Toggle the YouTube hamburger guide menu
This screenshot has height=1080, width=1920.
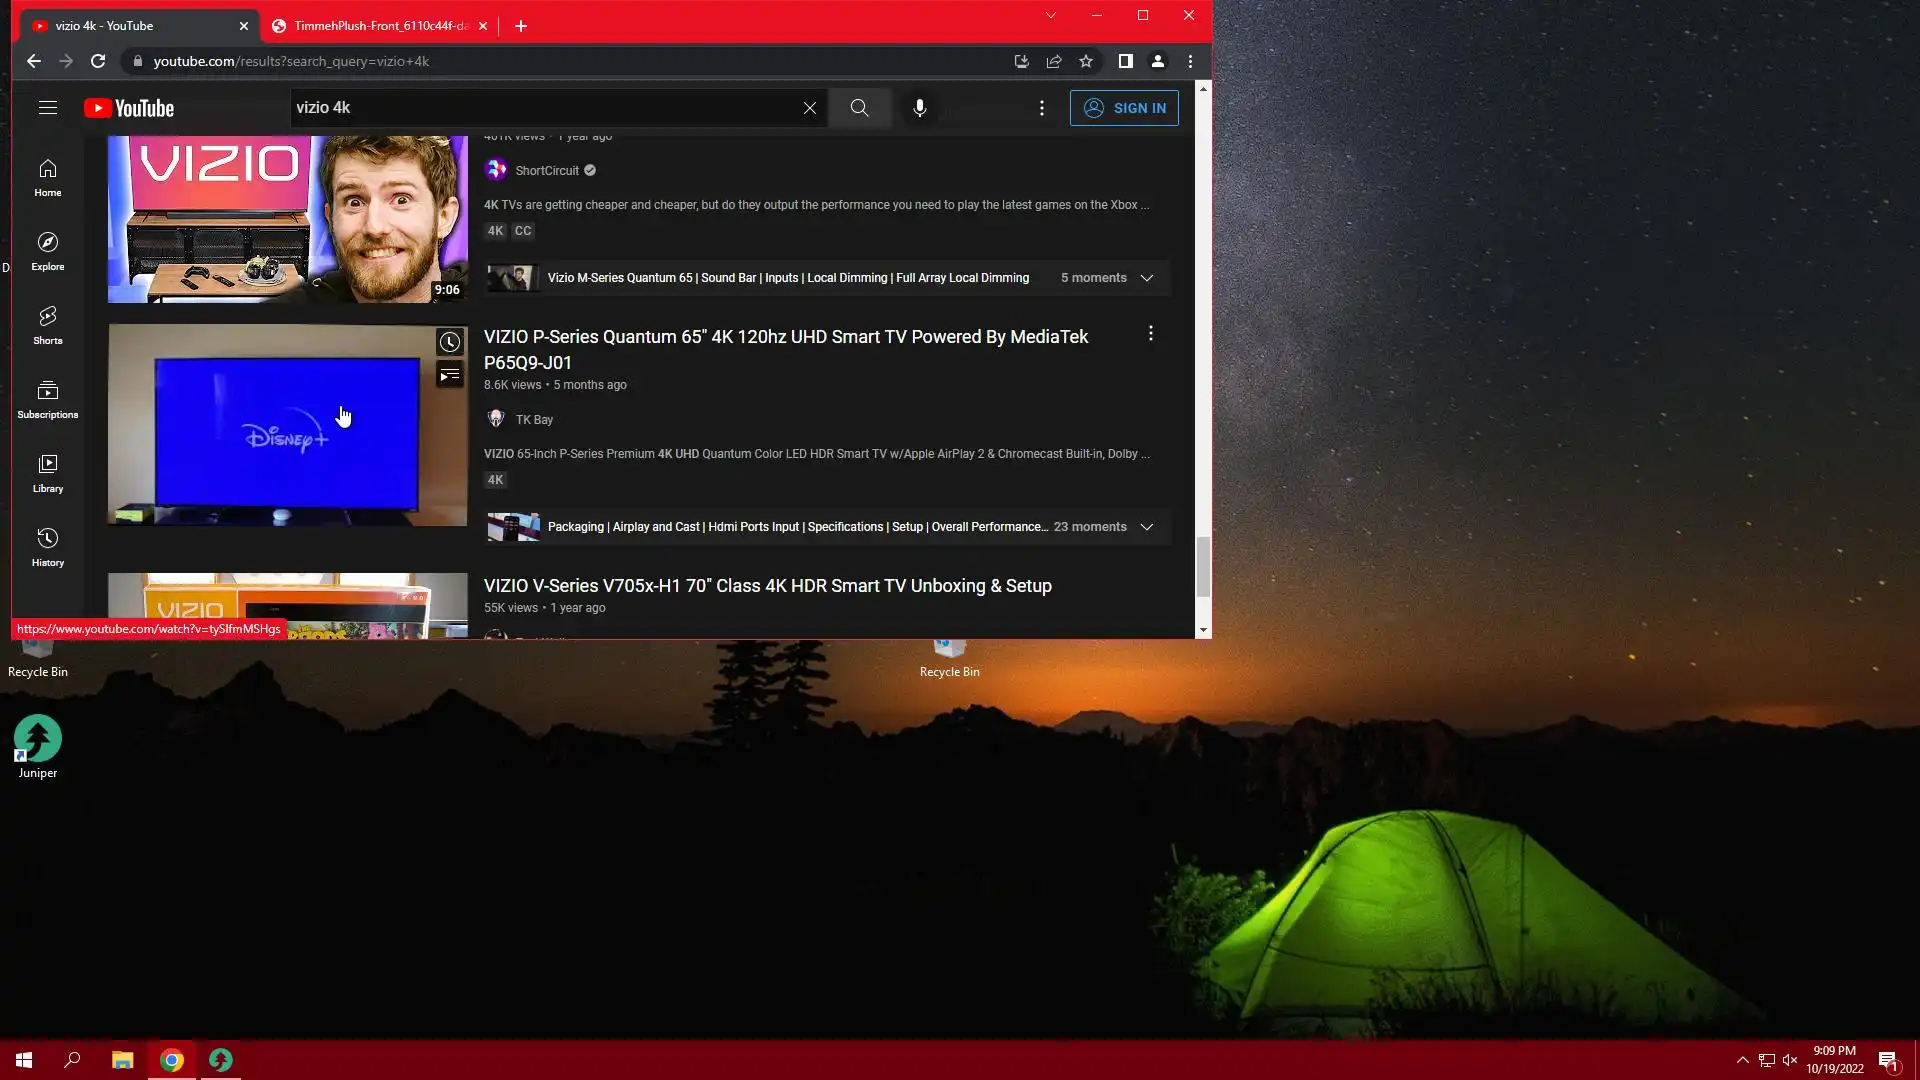point(47,108)
